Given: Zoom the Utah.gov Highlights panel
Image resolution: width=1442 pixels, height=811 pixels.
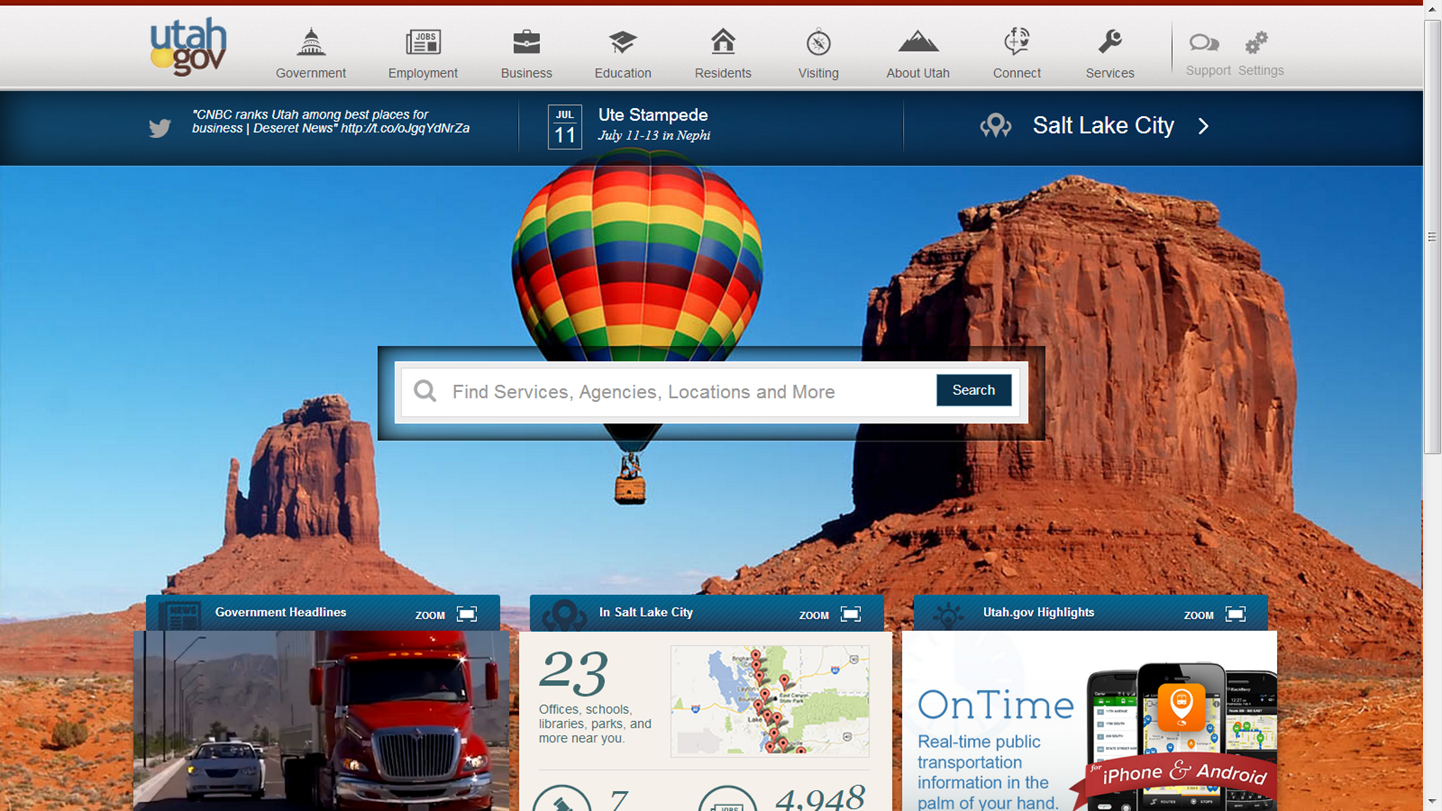Looking at the screenshot, I should tap(1235, 614).
